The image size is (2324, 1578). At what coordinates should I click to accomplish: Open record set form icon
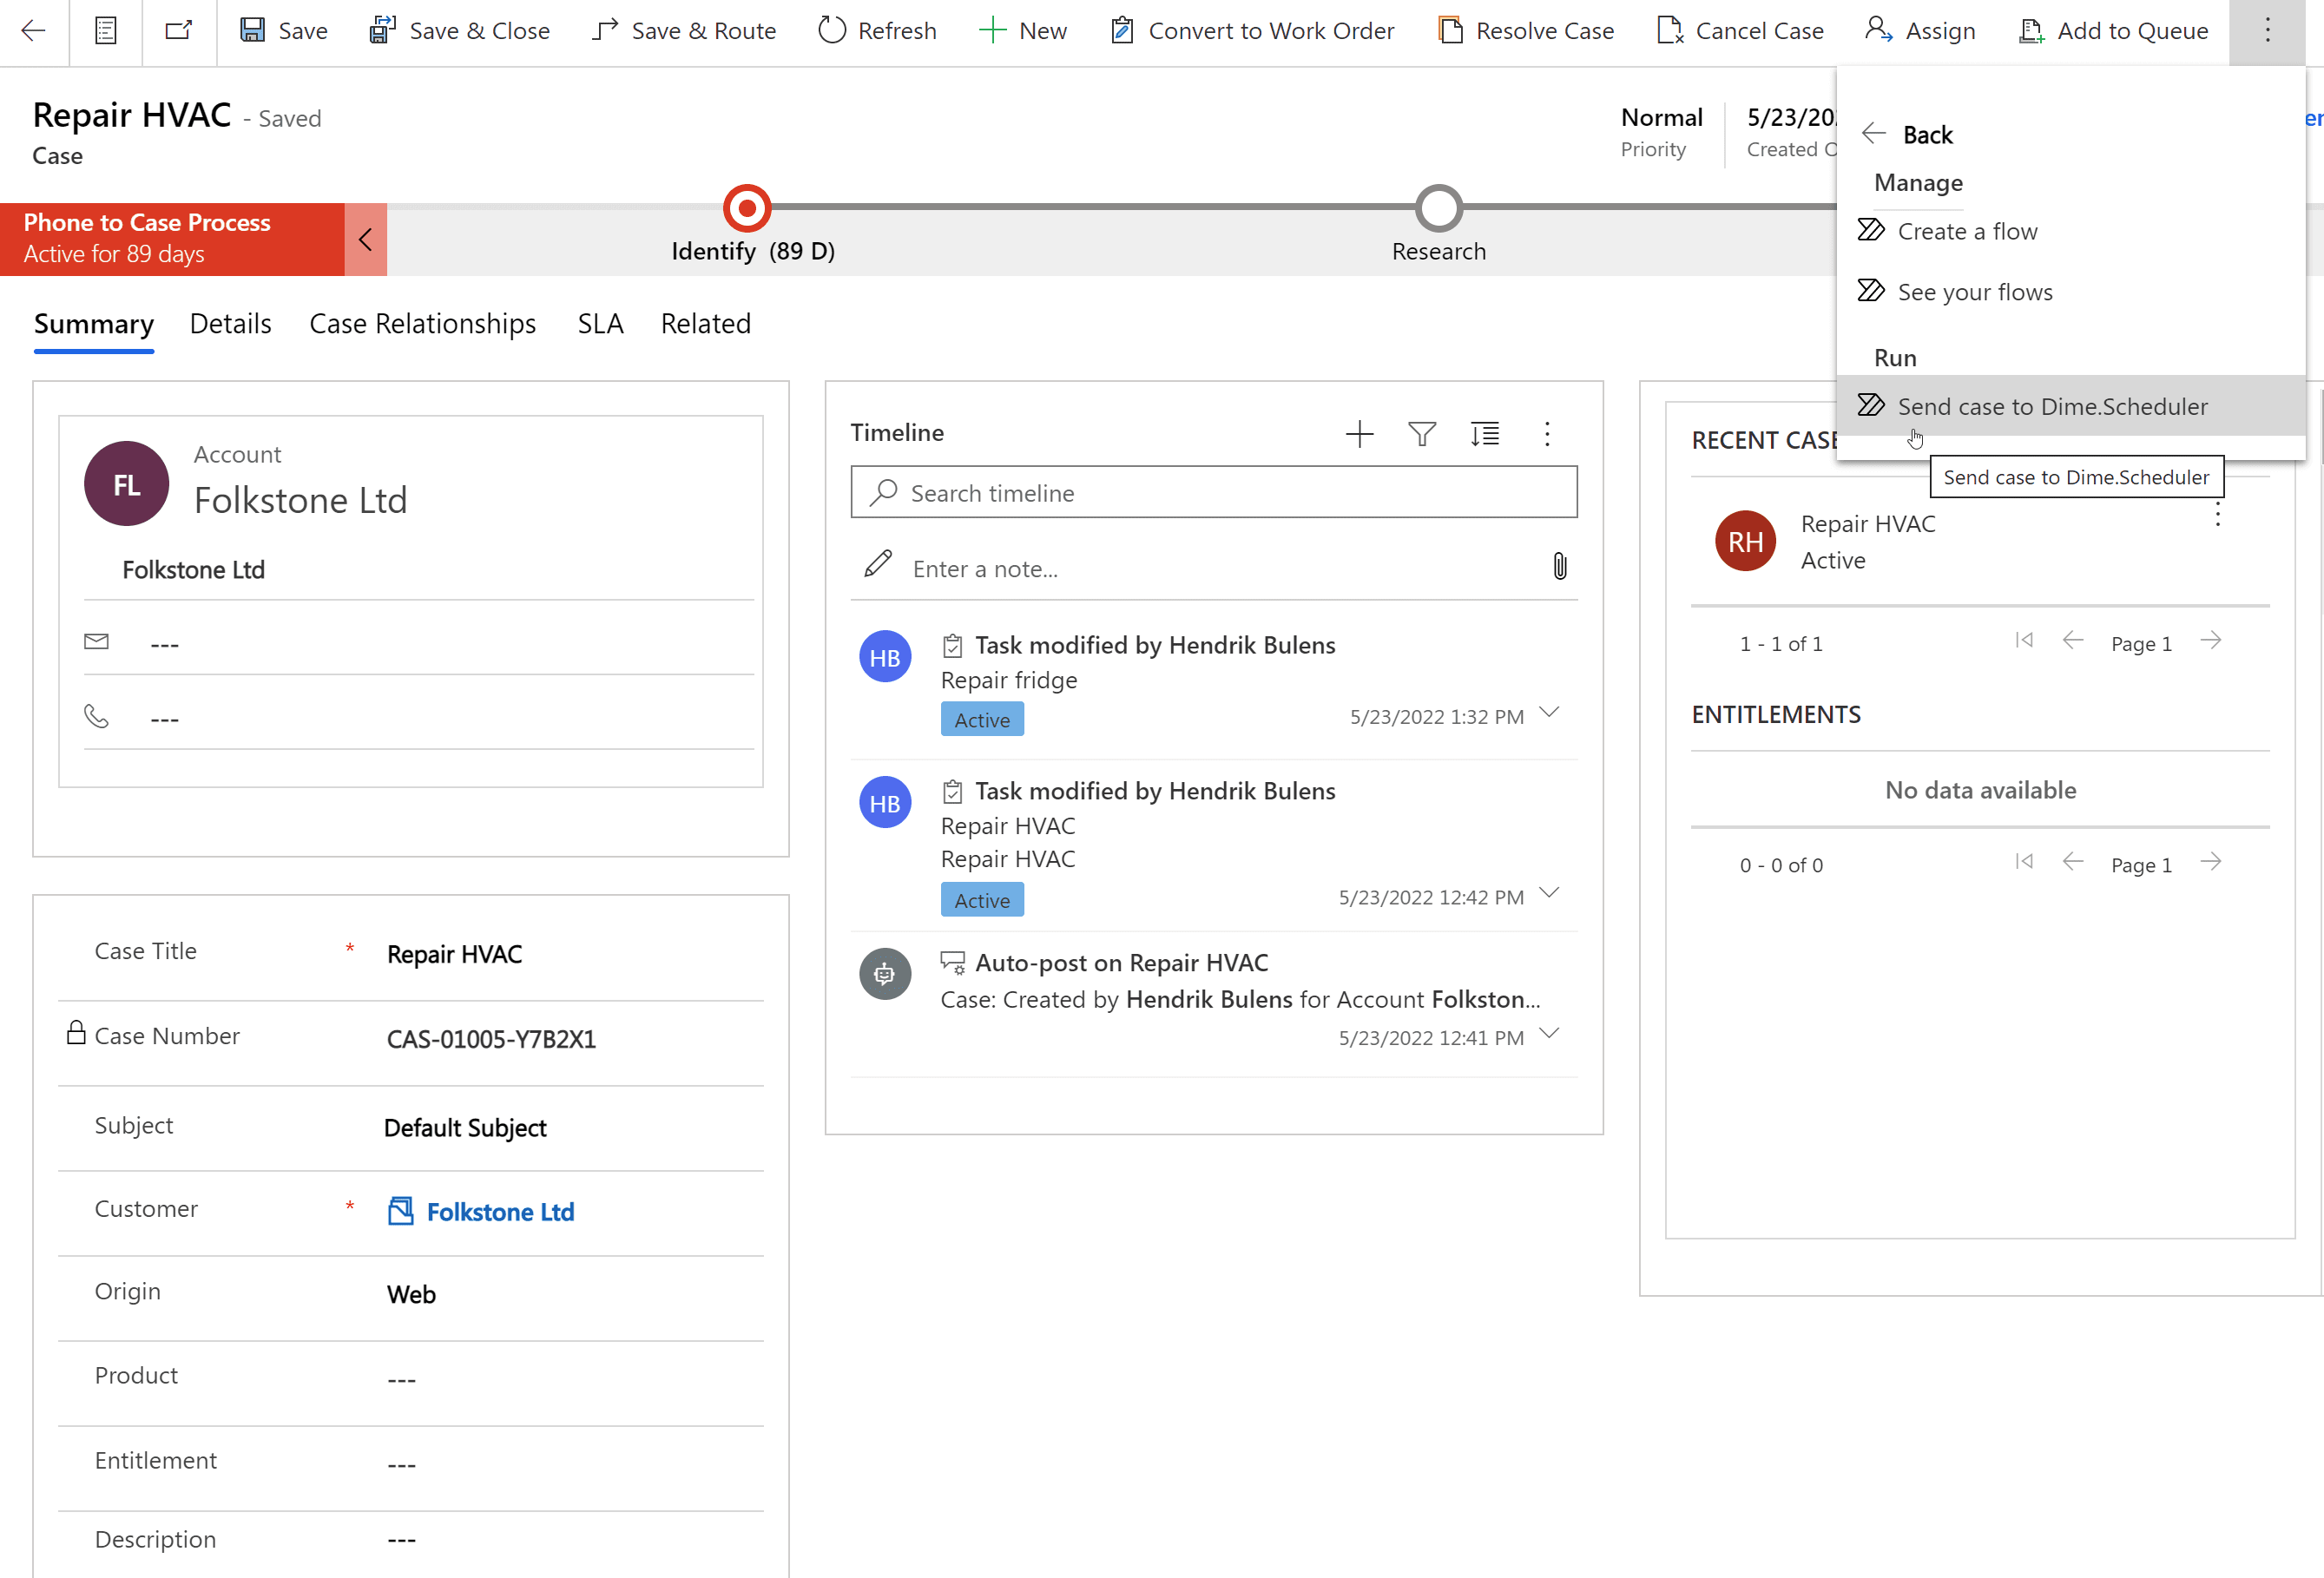[x=105, y=31]
